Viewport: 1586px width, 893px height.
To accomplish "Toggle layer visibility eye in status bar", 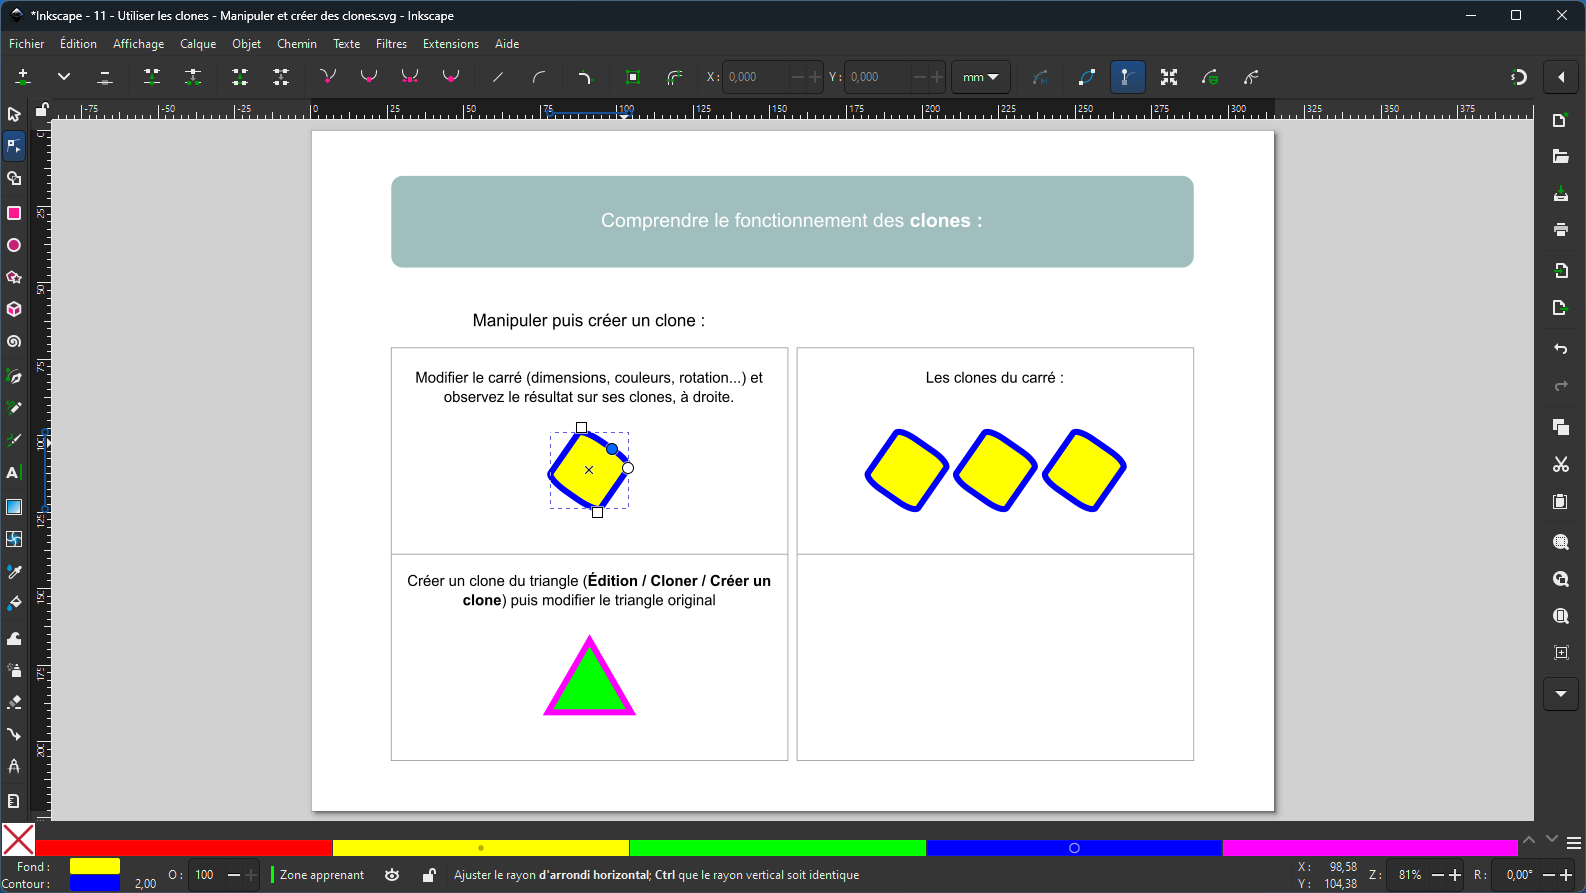I will (392, 875).
